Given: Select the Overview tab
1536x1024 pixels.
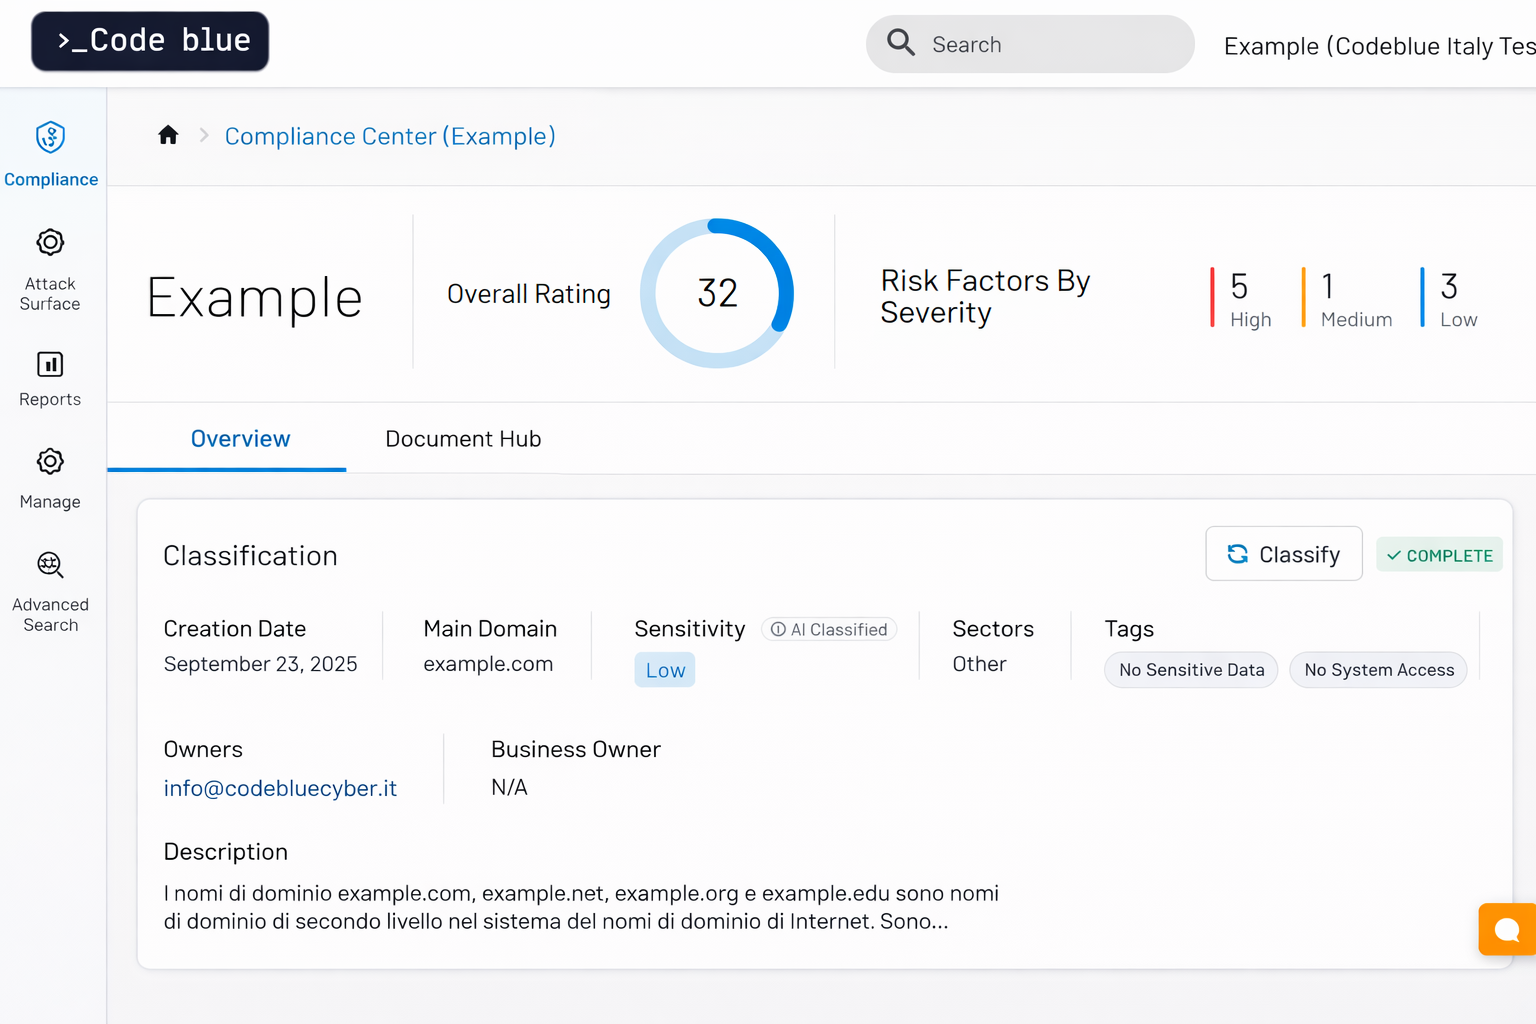Looking at the screenshot, I should click(x=240, y=438).
